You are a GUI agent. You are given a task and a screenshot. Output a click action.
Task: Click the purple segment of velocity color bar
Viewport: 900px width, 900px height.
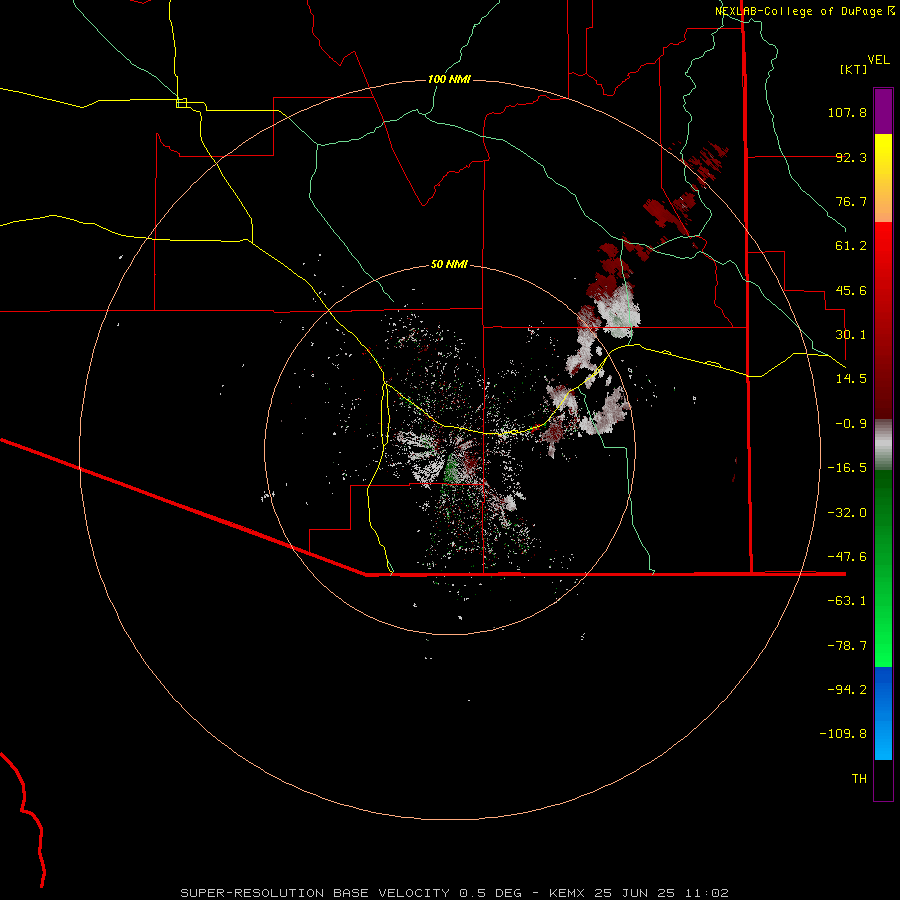coord(883,112)
